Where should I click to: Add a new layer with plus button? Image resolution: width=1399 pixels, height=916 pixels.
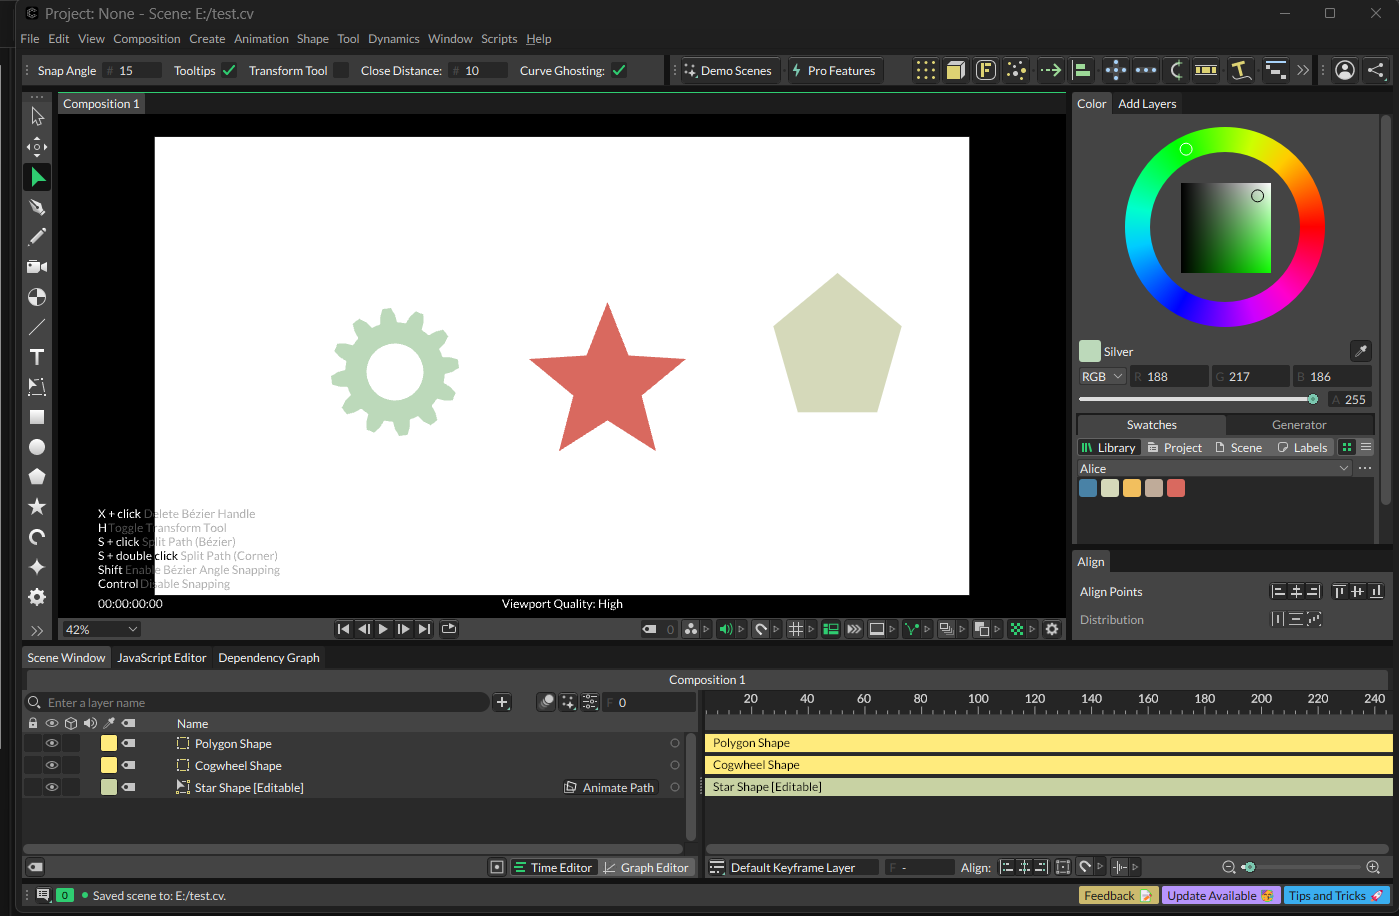pyautogui.click(x=503, y=702)
